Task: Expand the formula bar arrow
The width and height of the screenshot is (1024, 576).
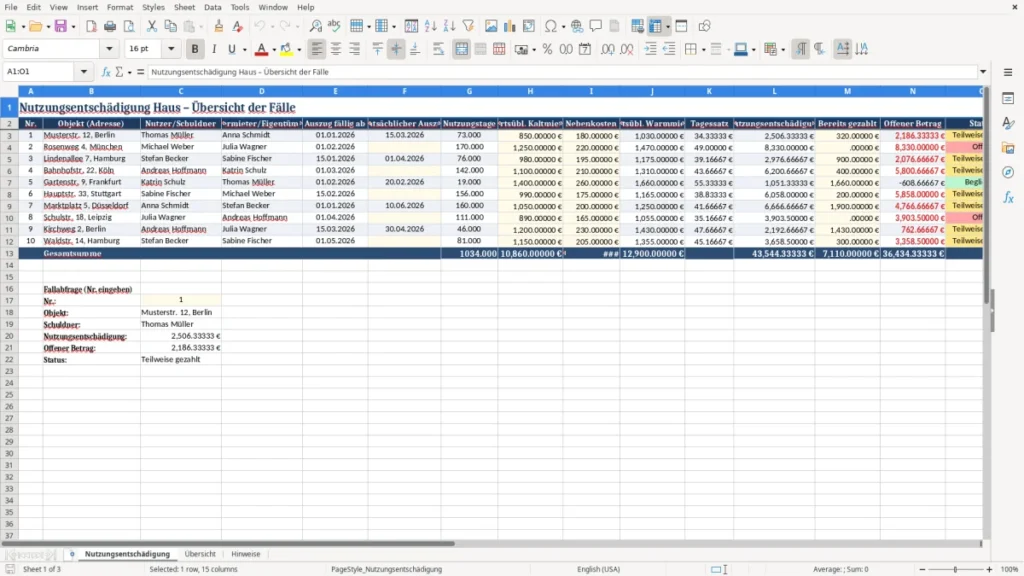Action: pyautogui.click(x=983, y=72)
